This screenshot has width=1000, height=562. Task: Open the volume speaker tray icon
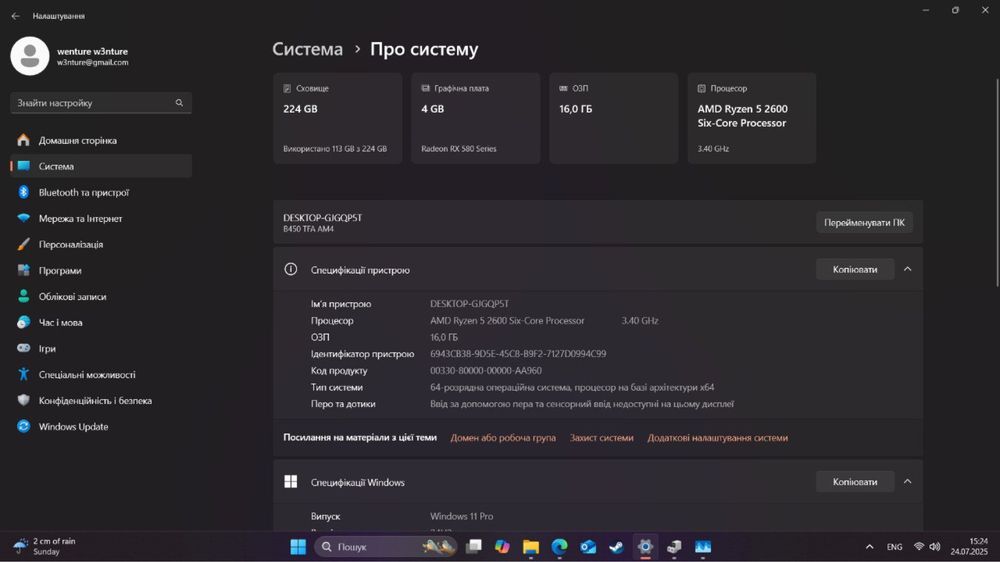pos(935,547)
